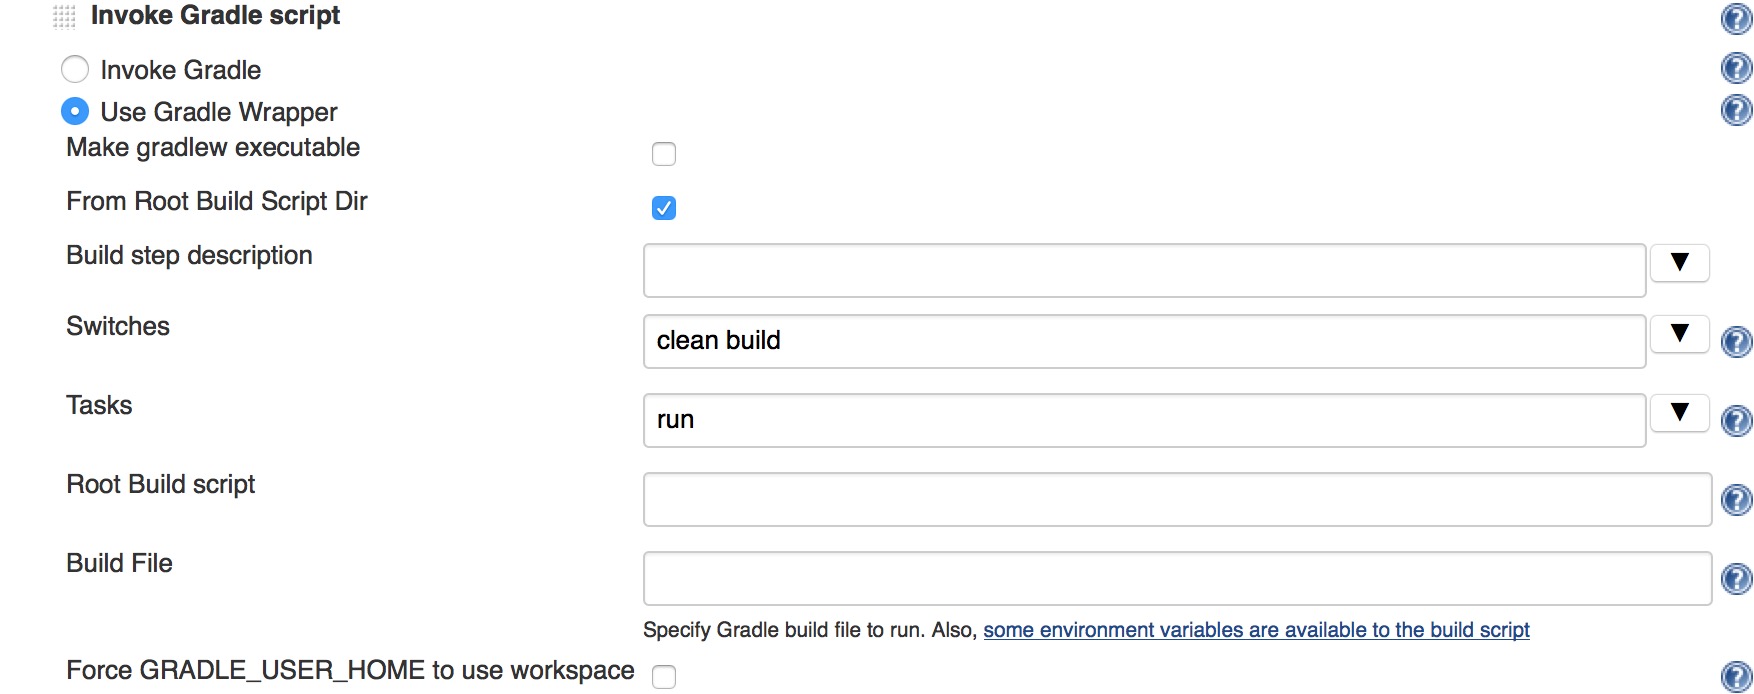The height and width of the screenshot is (694, 1754).
Task: Open help for Invoke Gradle radio option
Action: (x=1736, y=68)
